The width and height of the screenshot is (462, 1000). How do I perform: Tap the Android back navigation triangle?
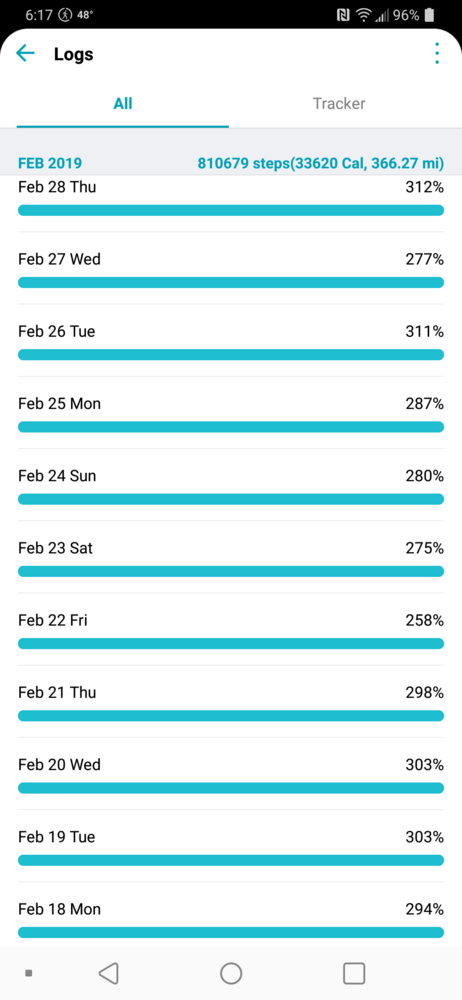[108, 973]
